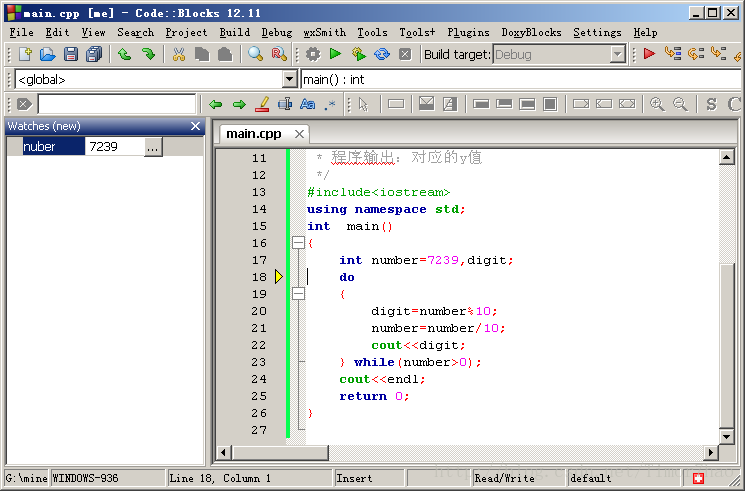This screenshot has height=491, width=745.
Task: Open Build target dropdown
Action: 617,54
